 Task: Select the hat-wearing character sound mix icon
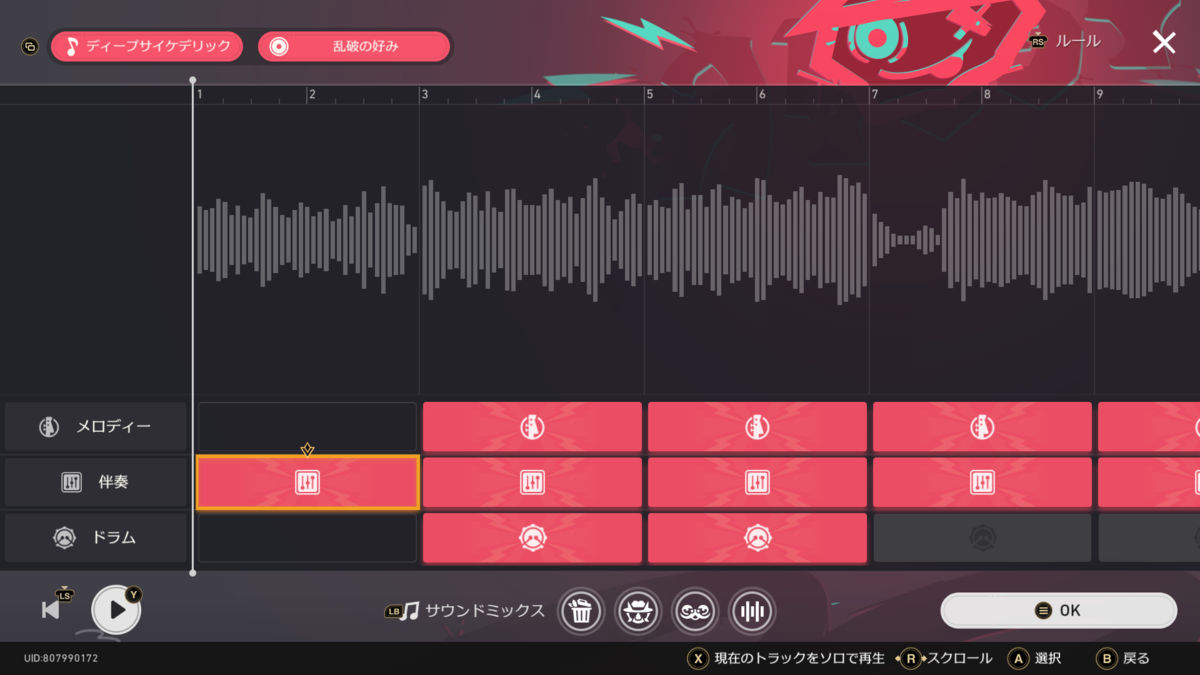pos(638,611)
